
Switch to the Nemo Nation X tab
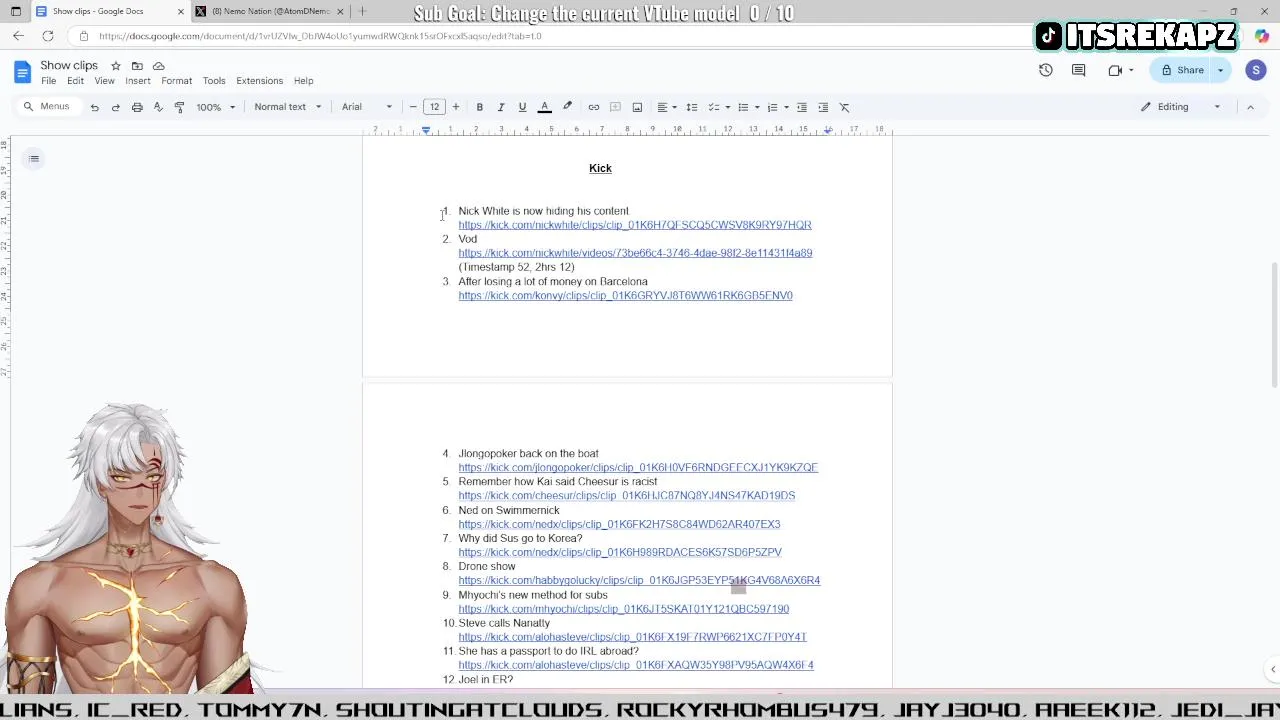pos(270,11)
